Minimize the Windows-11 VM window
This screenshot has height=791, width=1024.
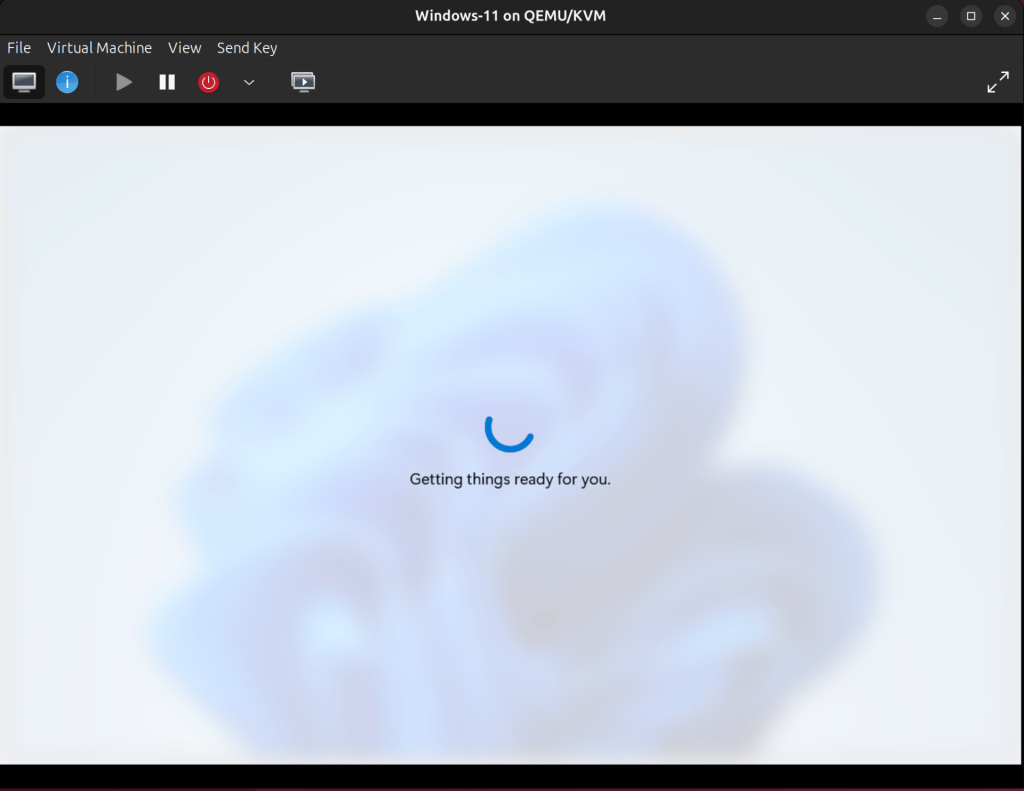pyautogui.click(x=936, y=15)
